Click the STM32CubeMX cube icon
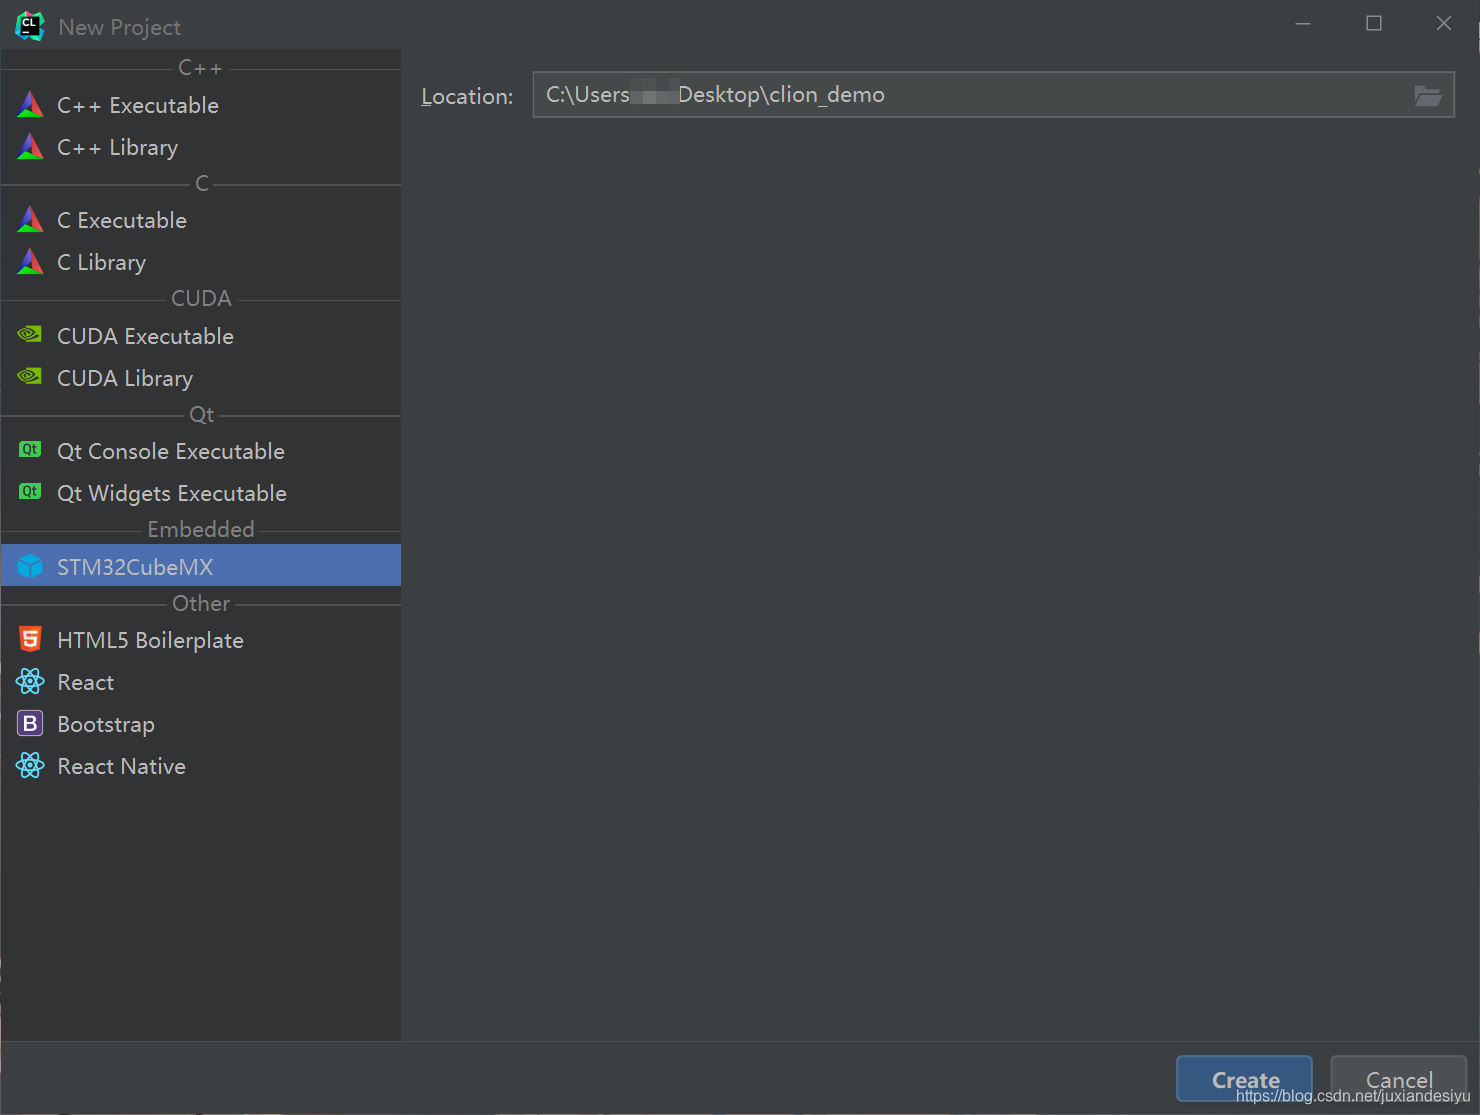 pos(30,566)
